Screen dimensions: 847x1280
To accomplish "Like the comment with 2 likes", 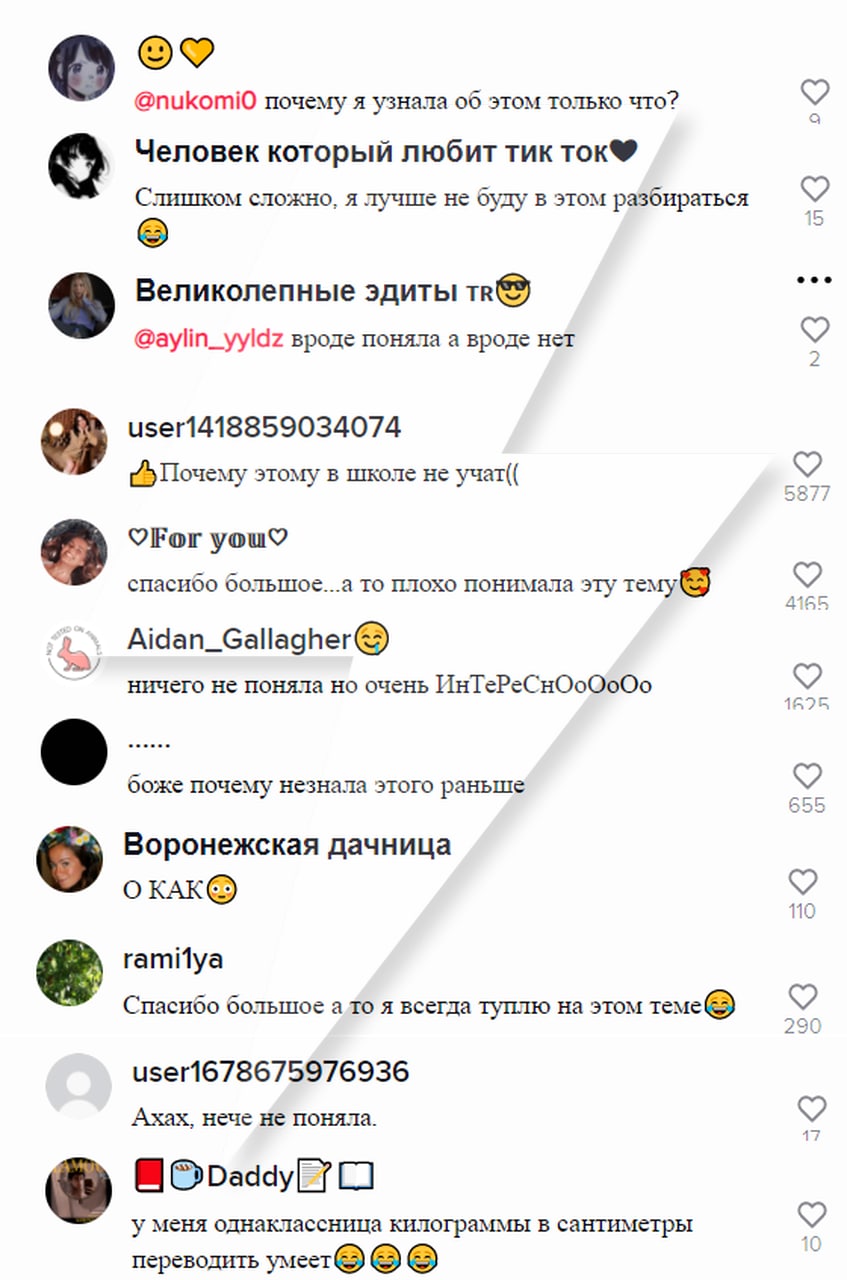I will click(815, 329).
